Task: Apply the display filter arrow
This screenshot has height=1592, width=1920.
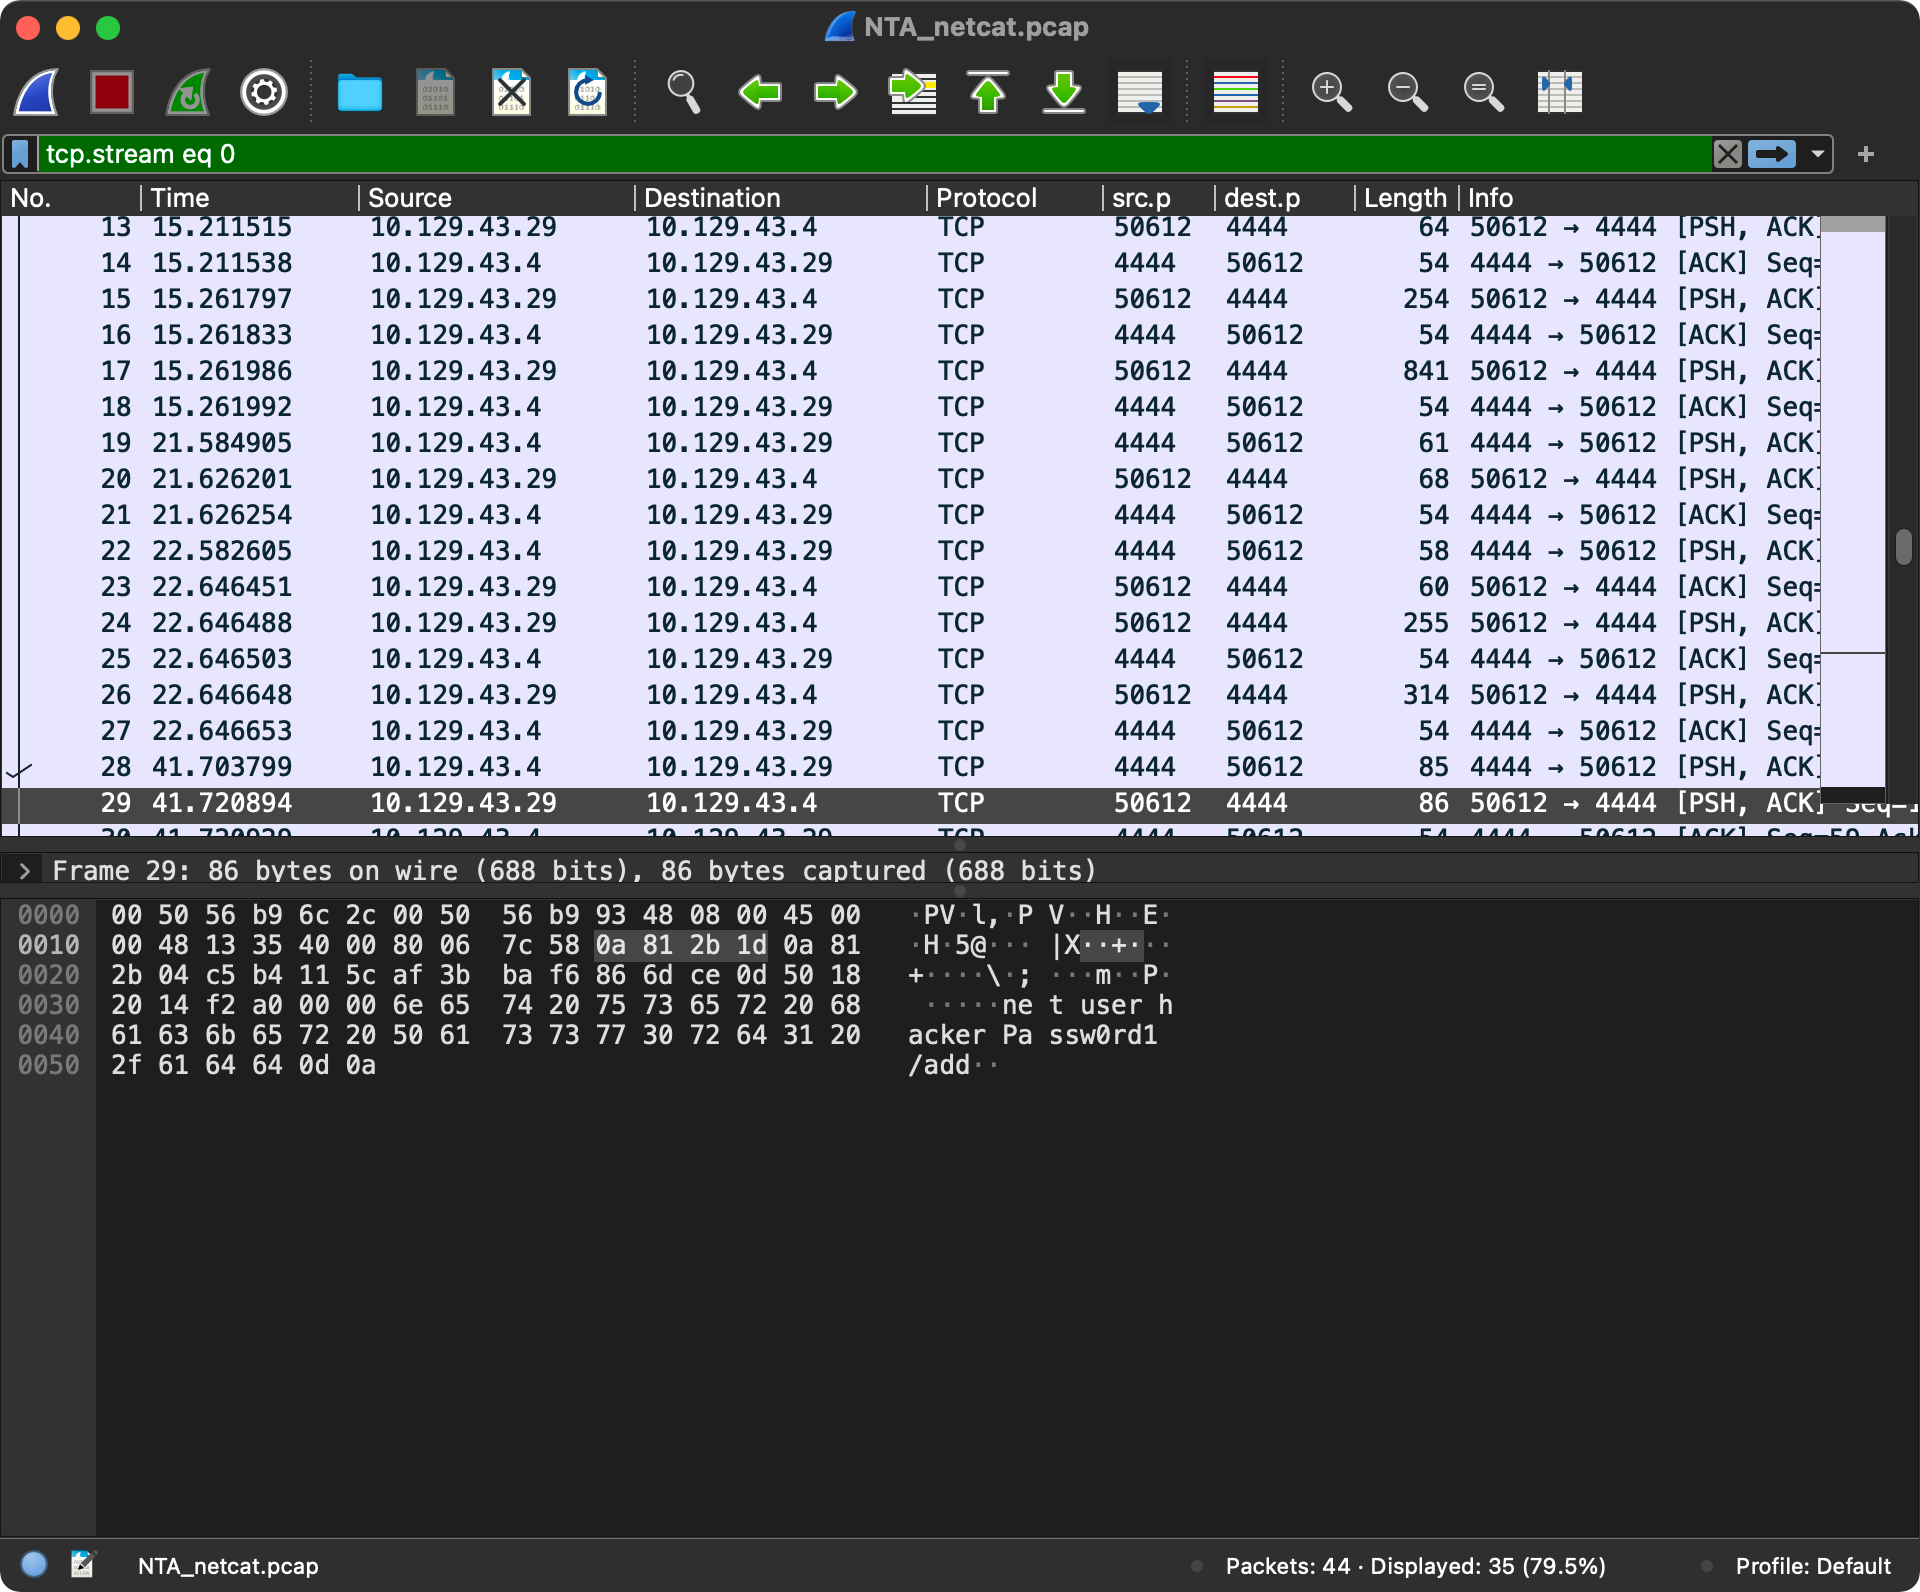Action: pyautogui.click(x=1772, y=154)
